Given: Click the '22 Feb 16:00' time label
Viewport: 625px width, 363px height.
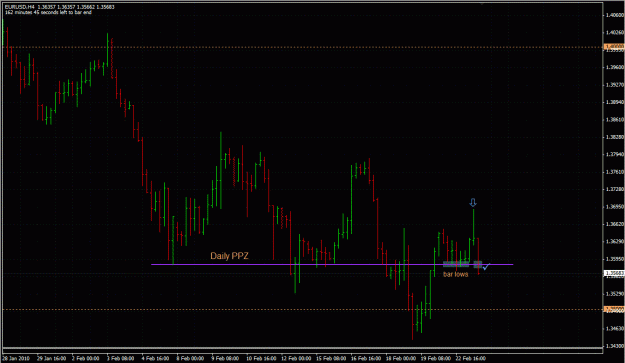Looking at the screenshot, I should tap(470, 358).
